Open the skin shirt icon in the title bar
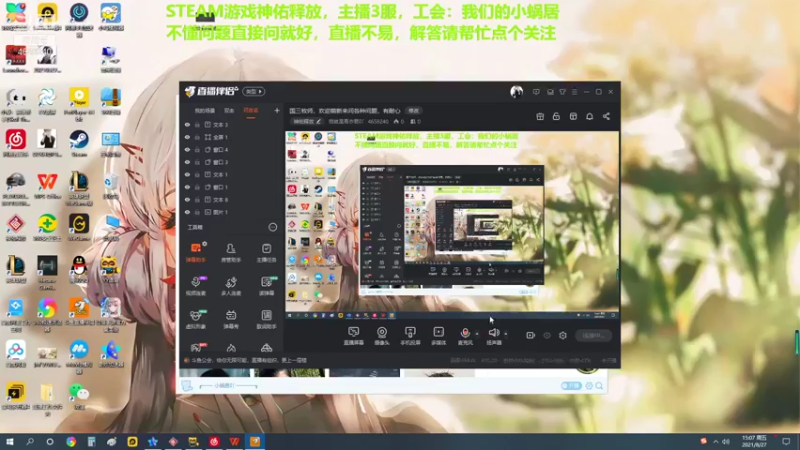The width and height of the screenshot is (800, 450). click(x=562, y=92)
